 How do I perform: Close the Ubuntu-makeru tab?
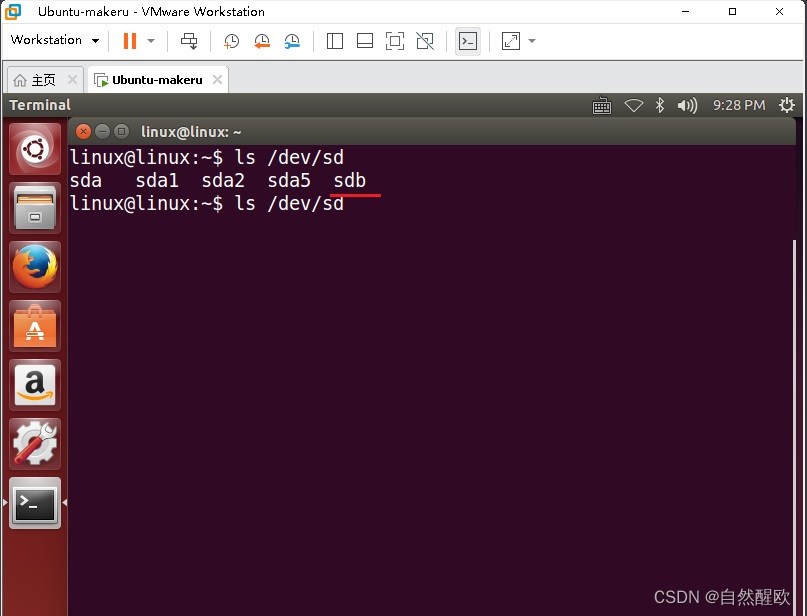[218, 80]
